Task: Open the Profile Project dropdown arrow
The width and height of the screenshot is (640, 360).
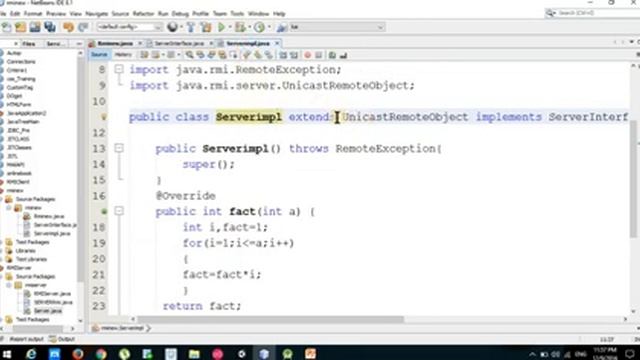Action: 269,27
